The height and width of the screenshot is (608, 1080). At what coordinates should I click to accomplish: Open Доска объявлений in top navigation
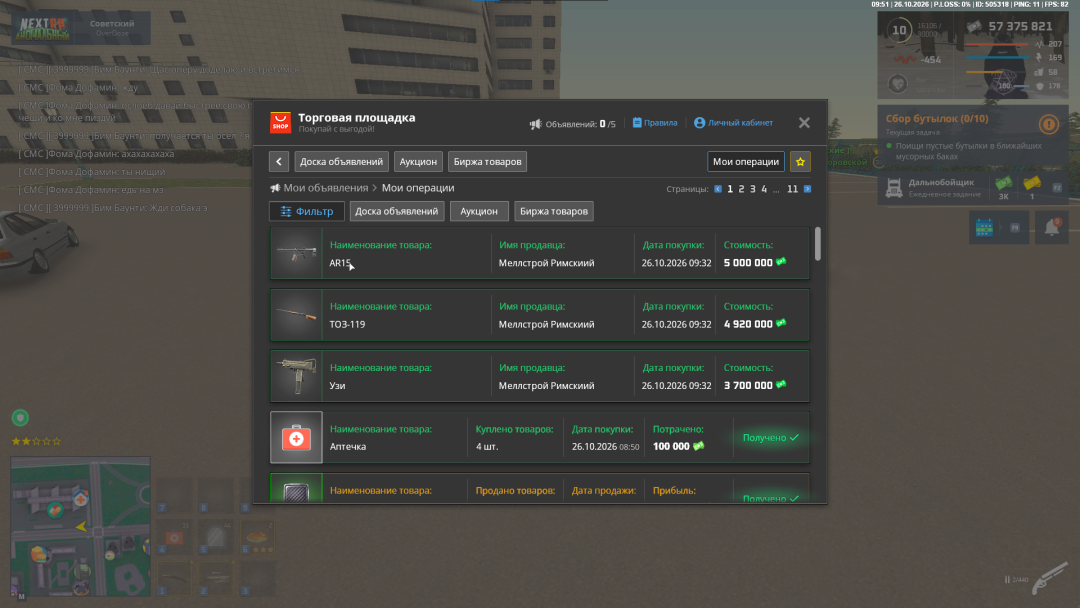(x=342, y=162)
